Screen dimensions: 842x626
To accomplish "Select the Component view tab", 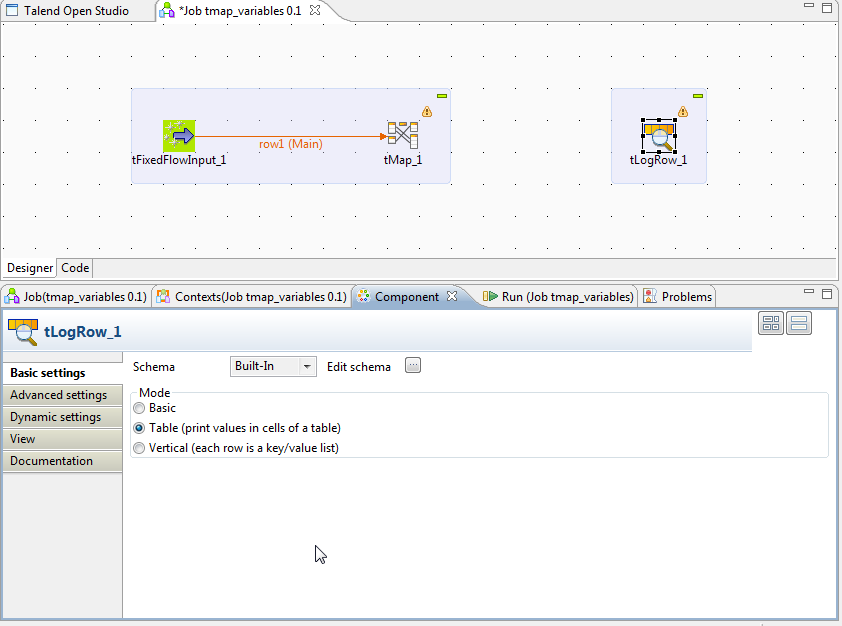I will [407, 297].
